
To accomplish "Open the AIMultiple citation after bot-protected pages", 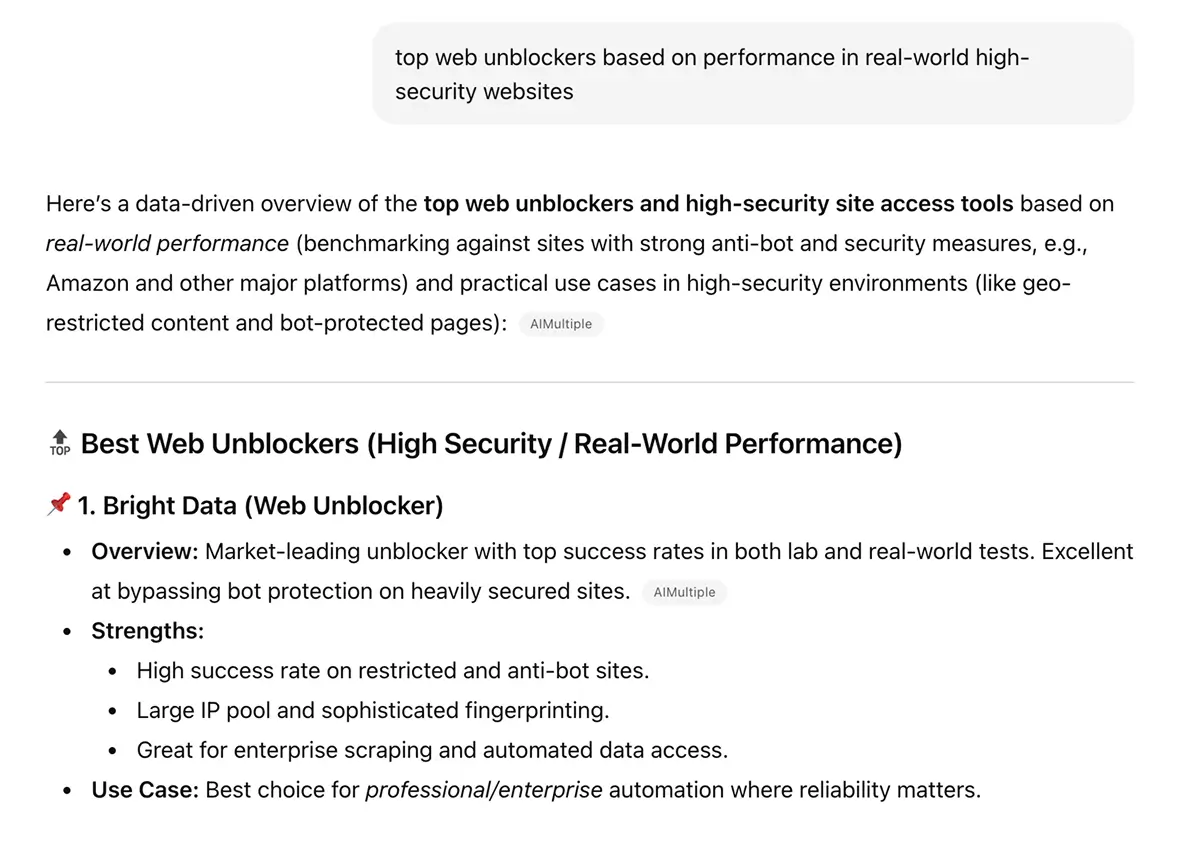I will (561, 324).
